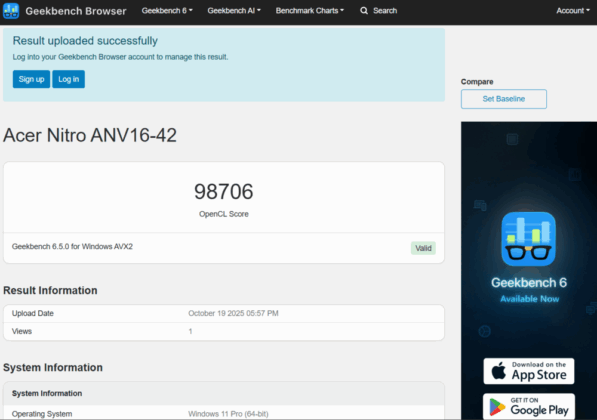Click the Acer Nitro ANV16-42 heading

tap(90, 135)
